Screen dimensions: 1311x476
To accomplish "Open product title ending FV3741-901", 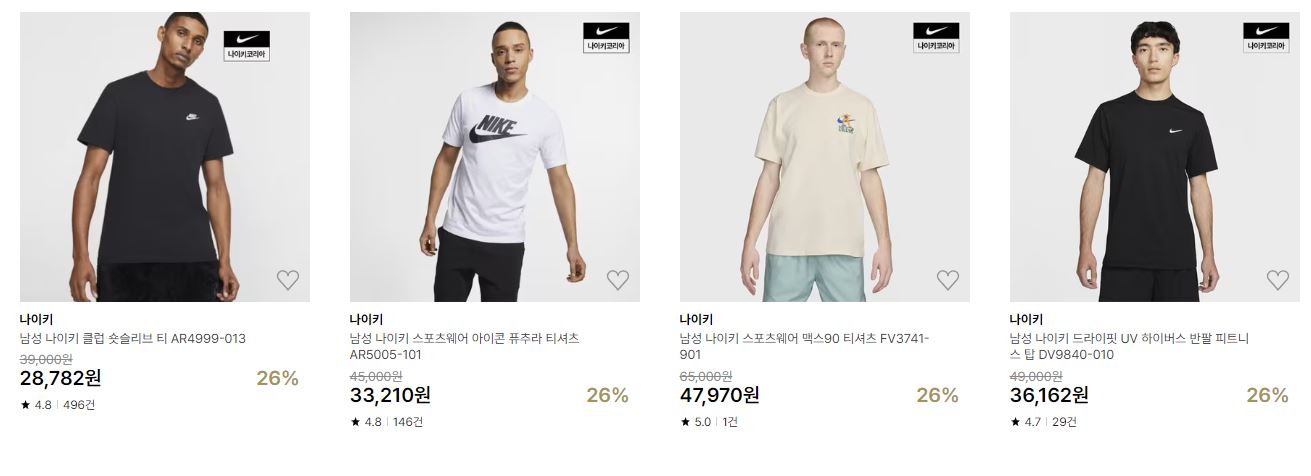I will pos(805,347).
